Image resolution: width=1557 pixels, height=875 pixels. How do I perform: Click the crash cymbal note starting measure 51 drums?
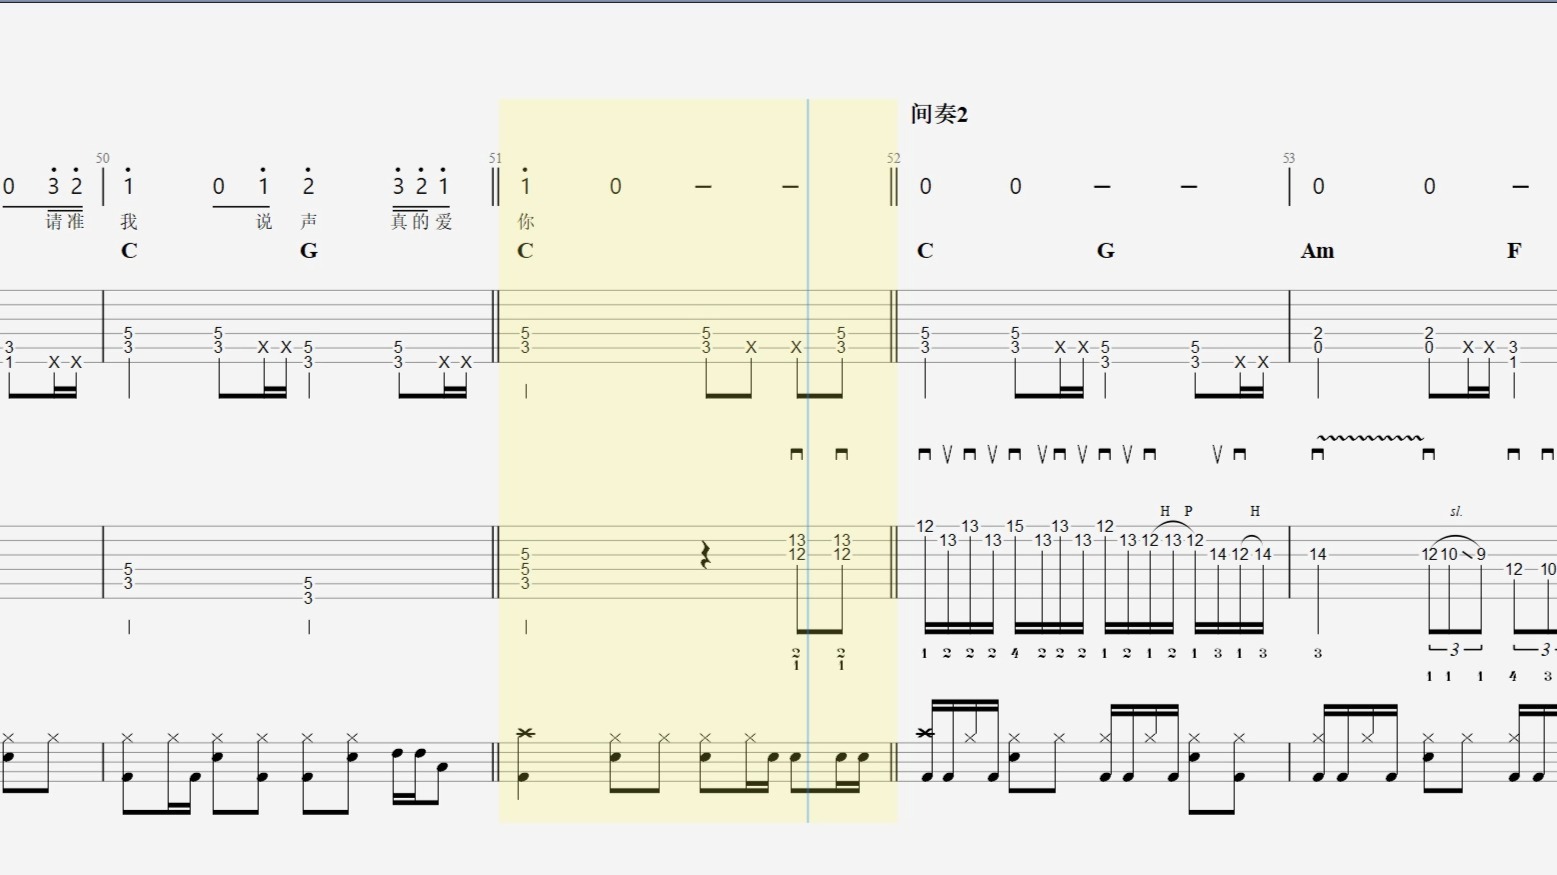pos(525,734)
